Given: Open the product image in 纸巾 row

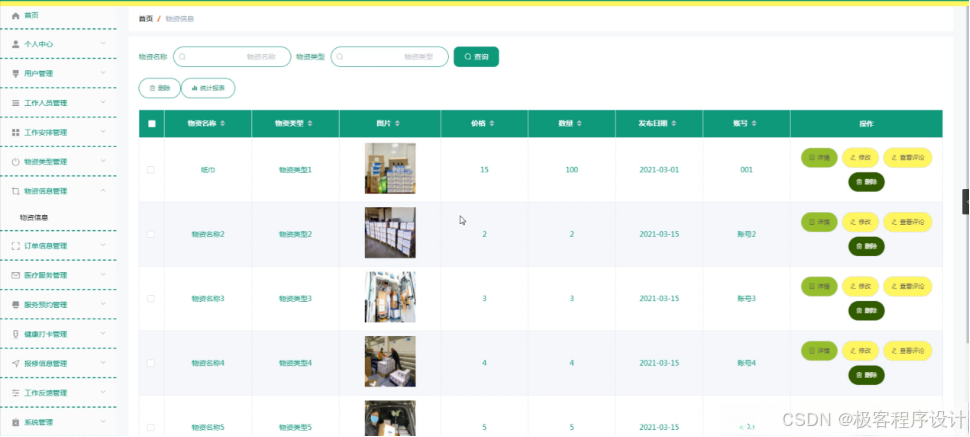Looking at the screenshot, I should (390, 168).
